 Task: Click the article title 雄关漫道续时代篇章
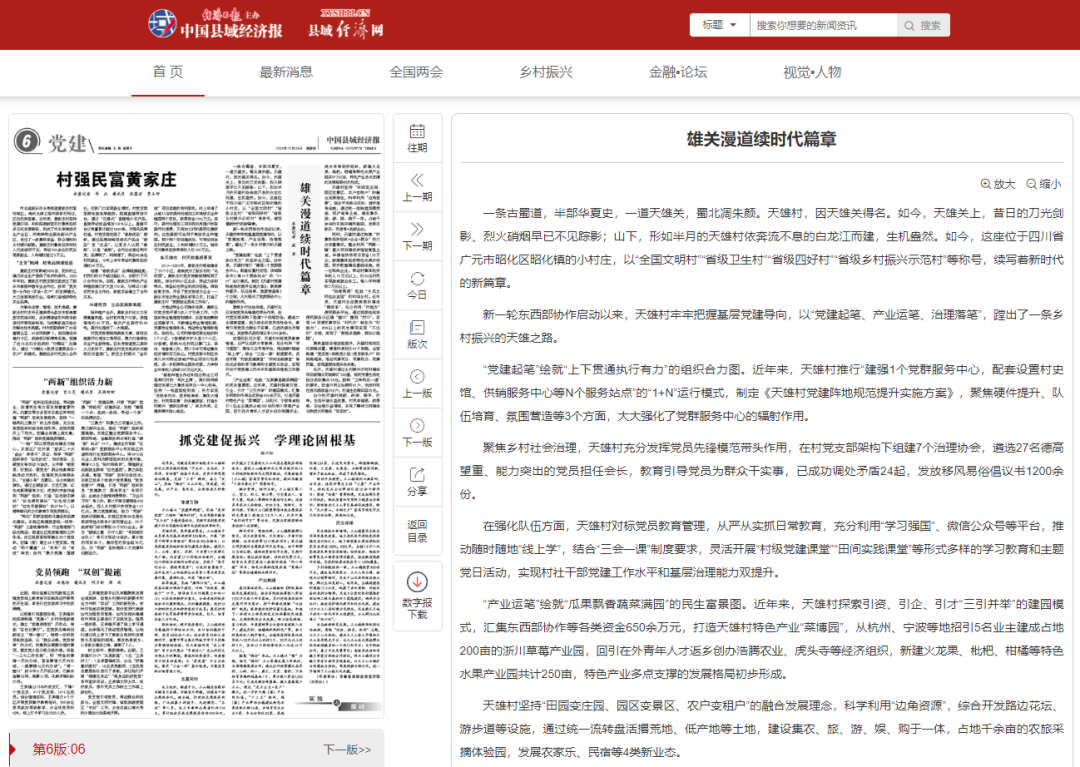tap(761, 139)
